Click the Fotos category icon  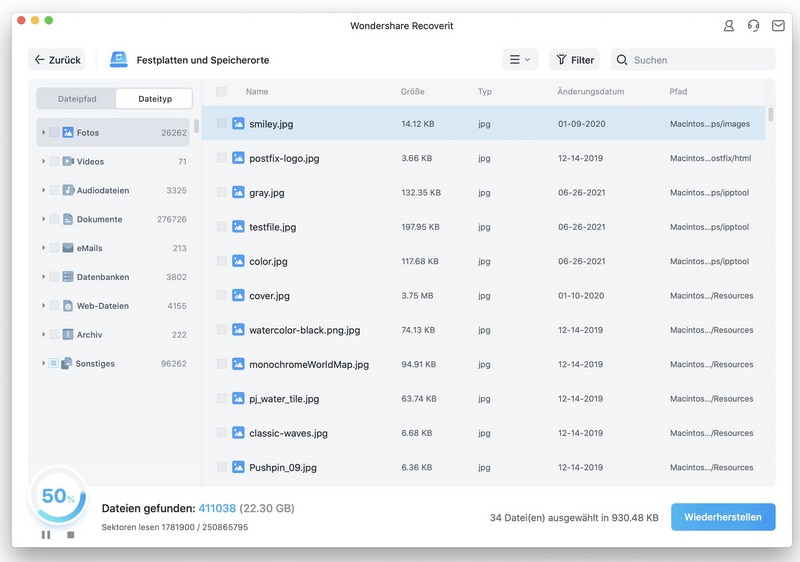click(x=68, y=133)
